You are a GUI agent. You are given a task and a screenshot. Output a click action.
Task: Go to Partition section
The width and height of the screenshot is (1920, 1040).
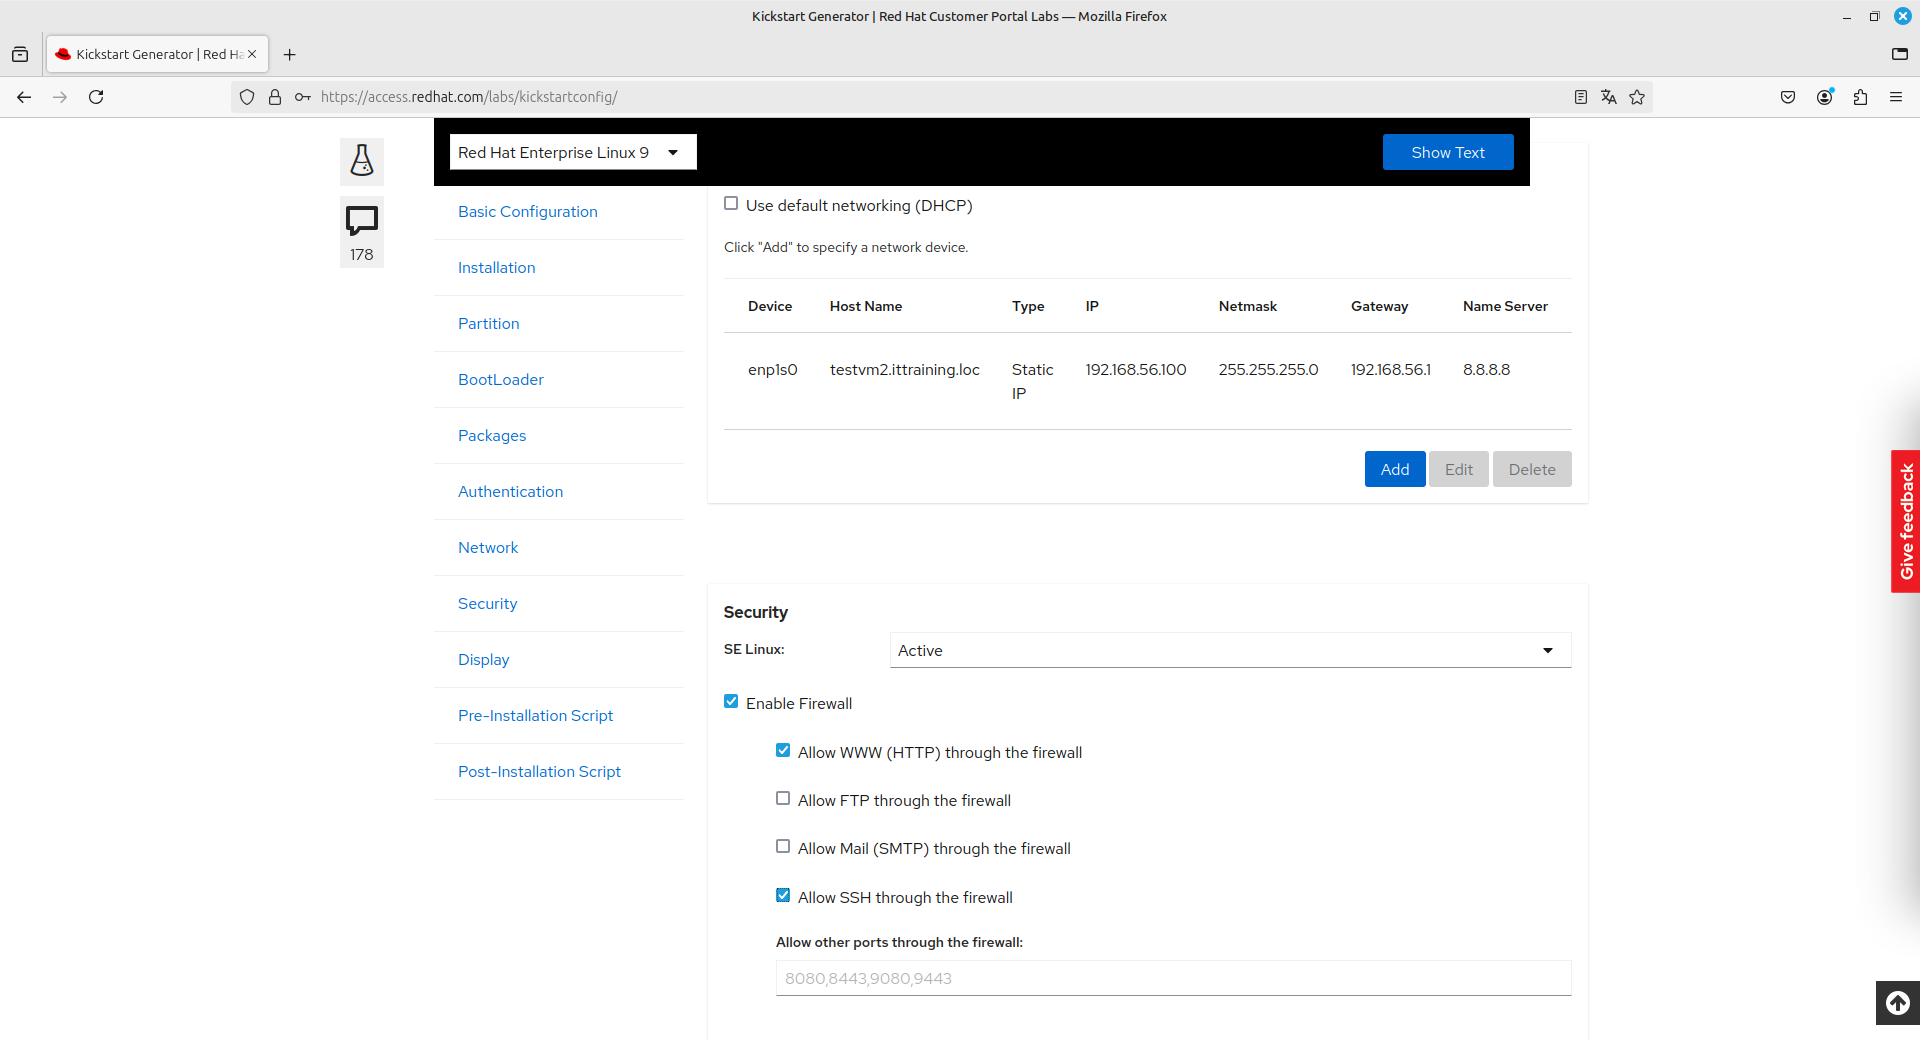(489, 324)
